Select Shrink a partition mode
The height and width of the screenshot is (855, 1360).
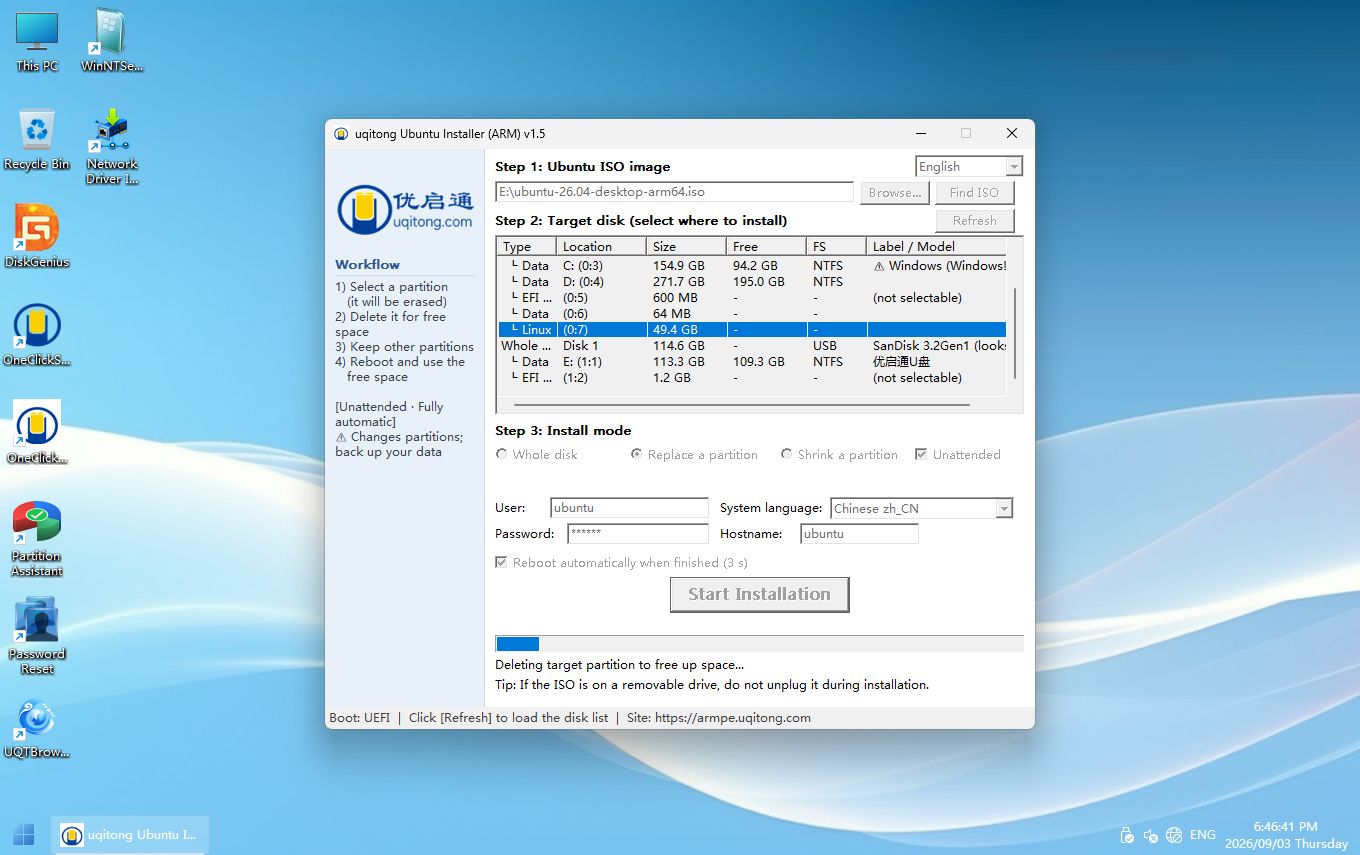839,454
